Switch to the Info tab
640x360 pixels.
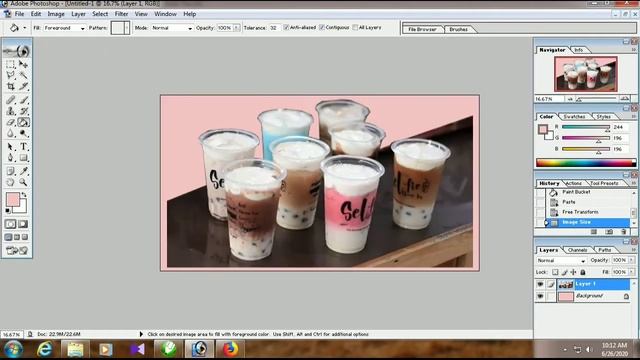(x=579, y=50)
